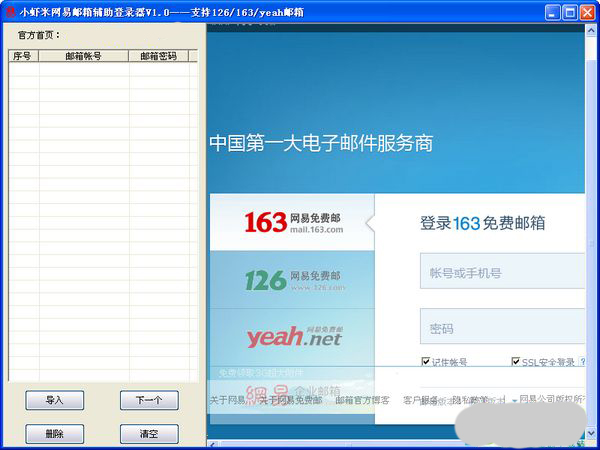Toggle the 记住帐号 checkbox
Screen dimensions: 600x450
tap(426, 361)
